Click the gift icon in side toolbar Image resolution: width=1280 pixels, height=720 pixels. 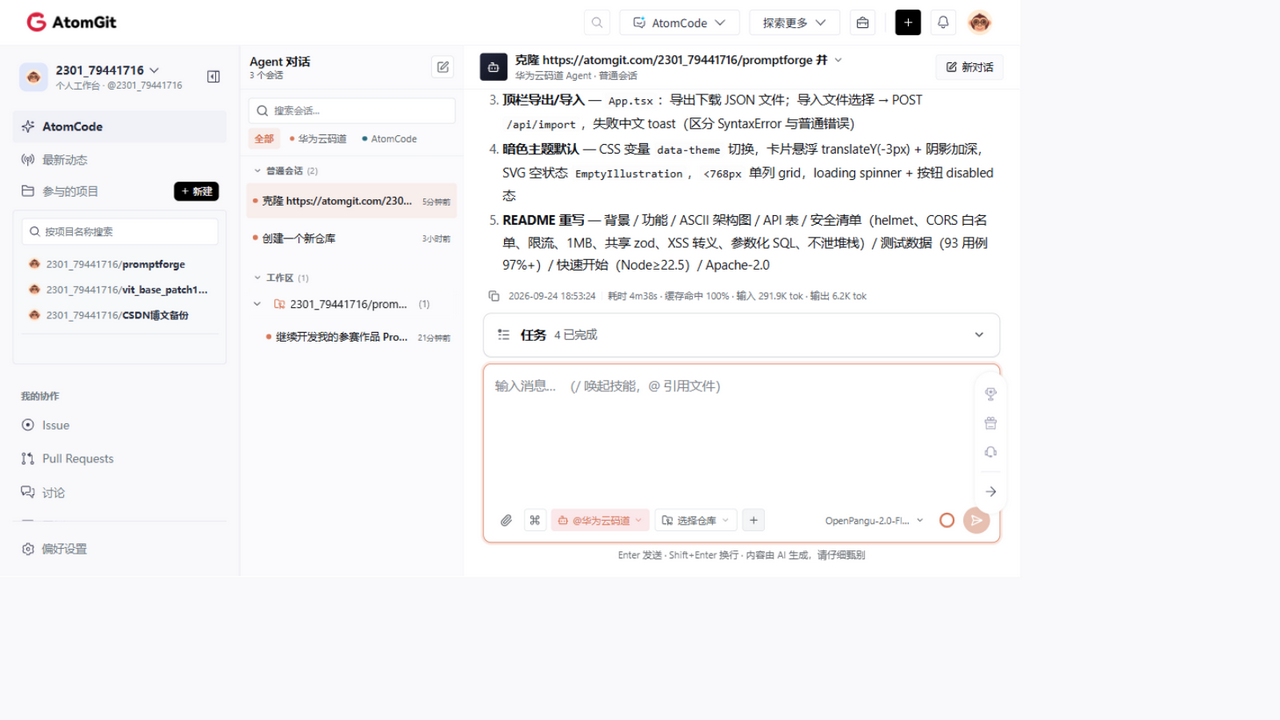pos(991,423)
